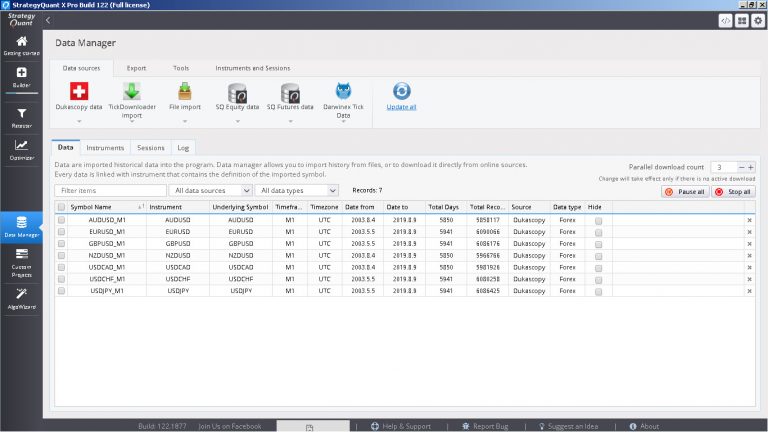Open File import tool
The image size is (768, 432).
coord(185,93)
